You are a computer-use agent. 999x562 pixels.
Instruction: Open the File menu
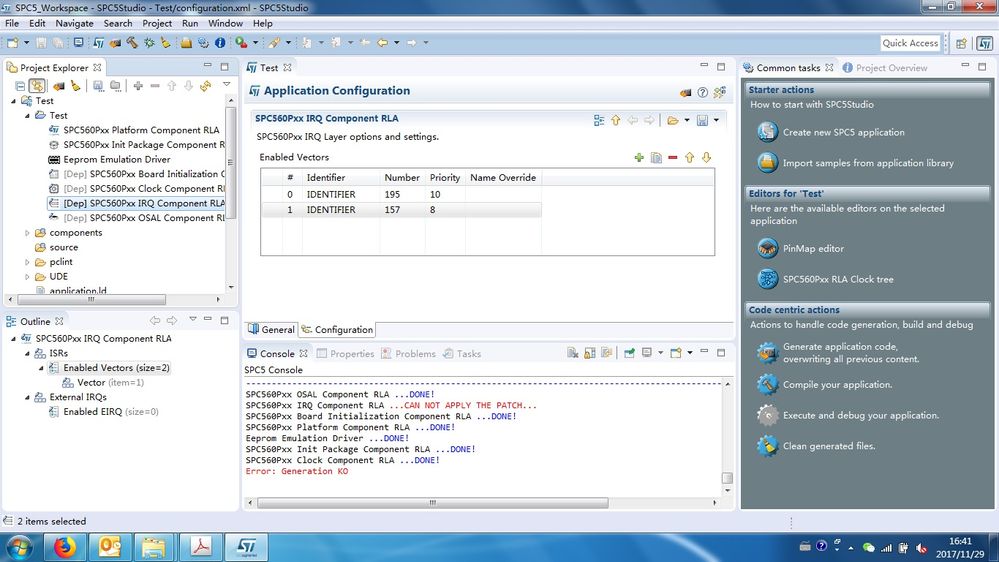tap(12, 24)
